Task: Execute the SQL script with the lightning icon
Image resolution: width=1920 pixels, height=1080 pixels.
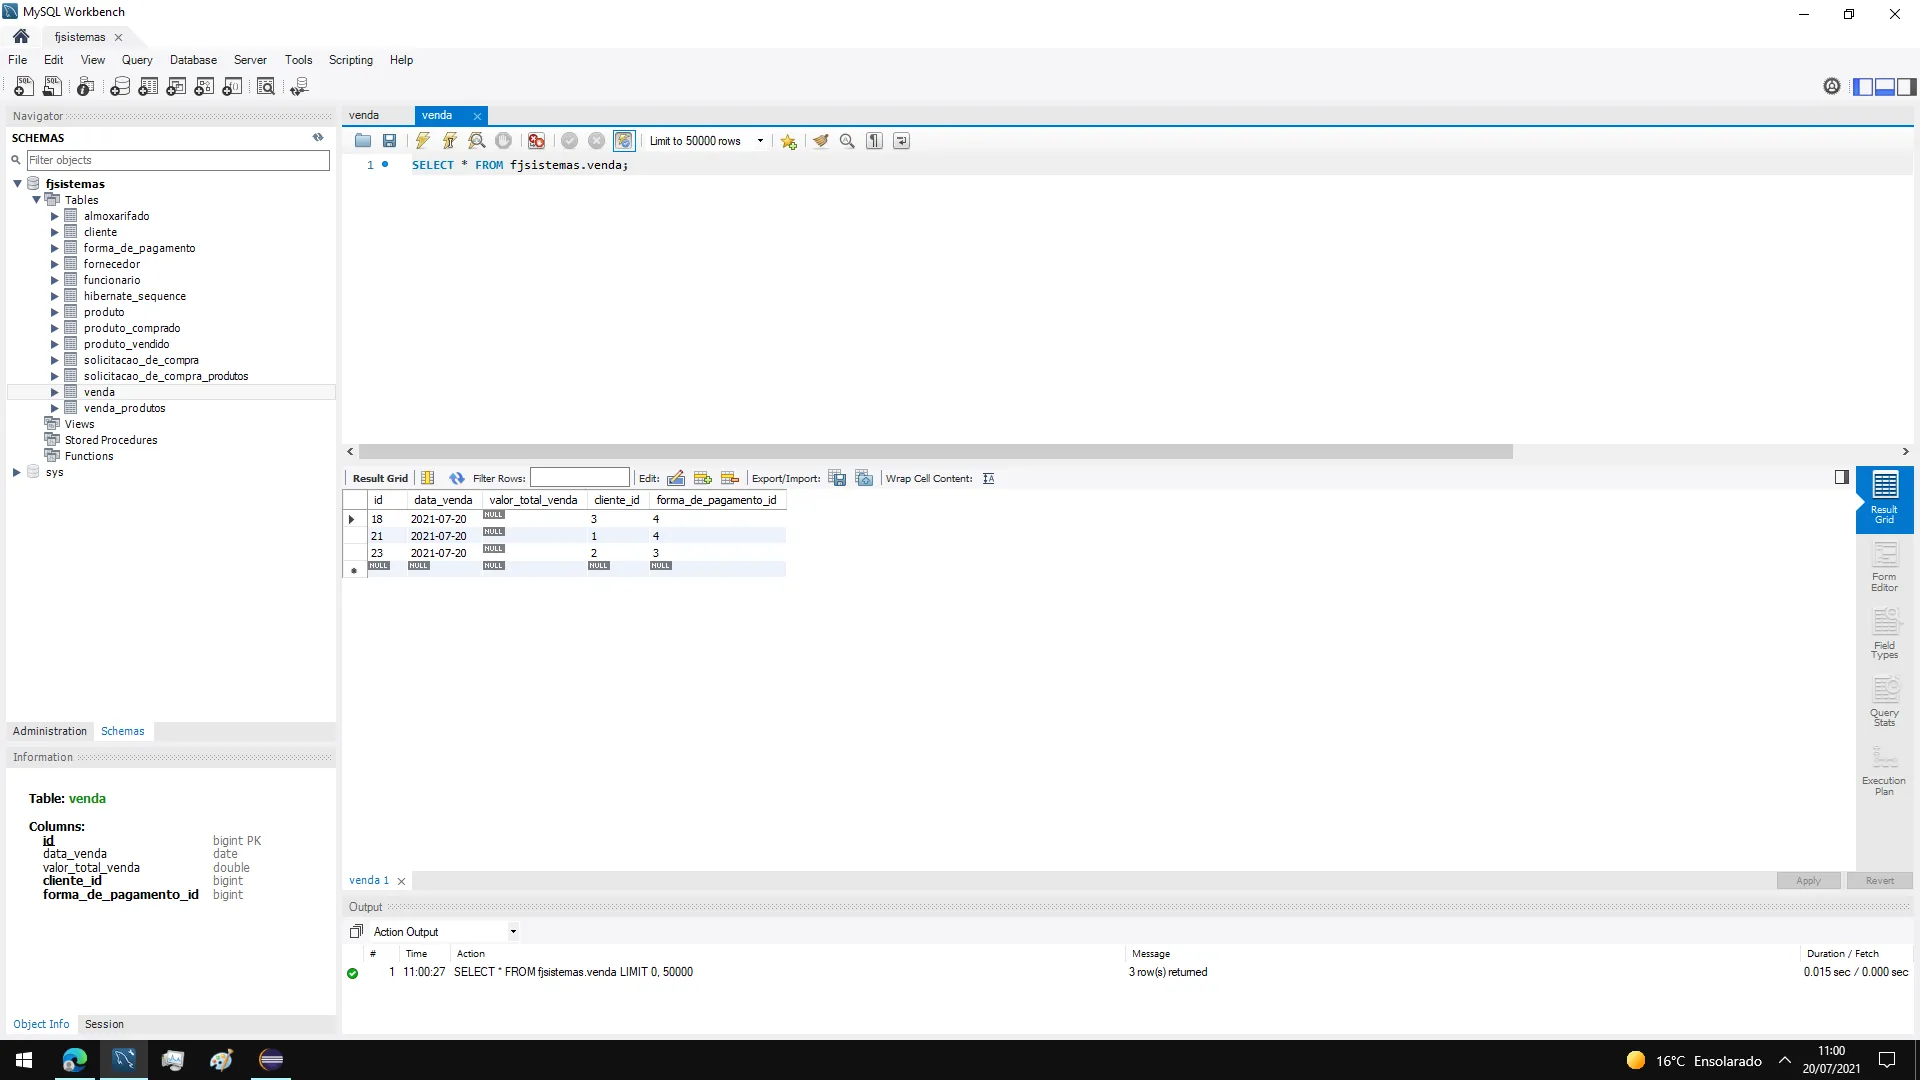Action: click(x=423, y=141)
